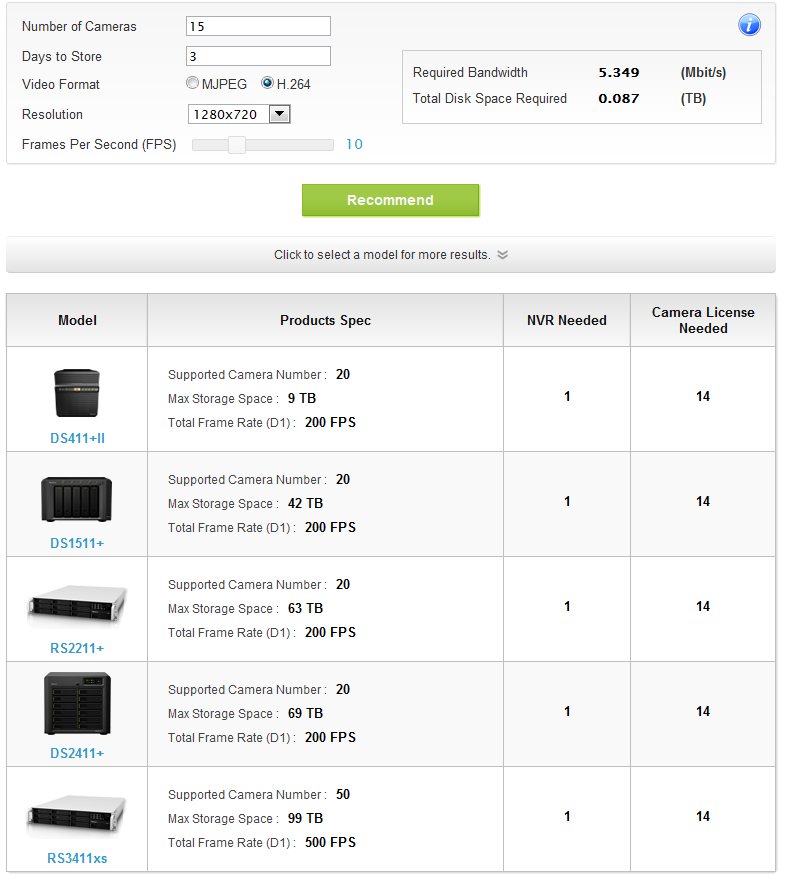The height and width of the screenshot is (880, 788).
Task: Click '500 FPS' total frame rate value
Action: 331,842
